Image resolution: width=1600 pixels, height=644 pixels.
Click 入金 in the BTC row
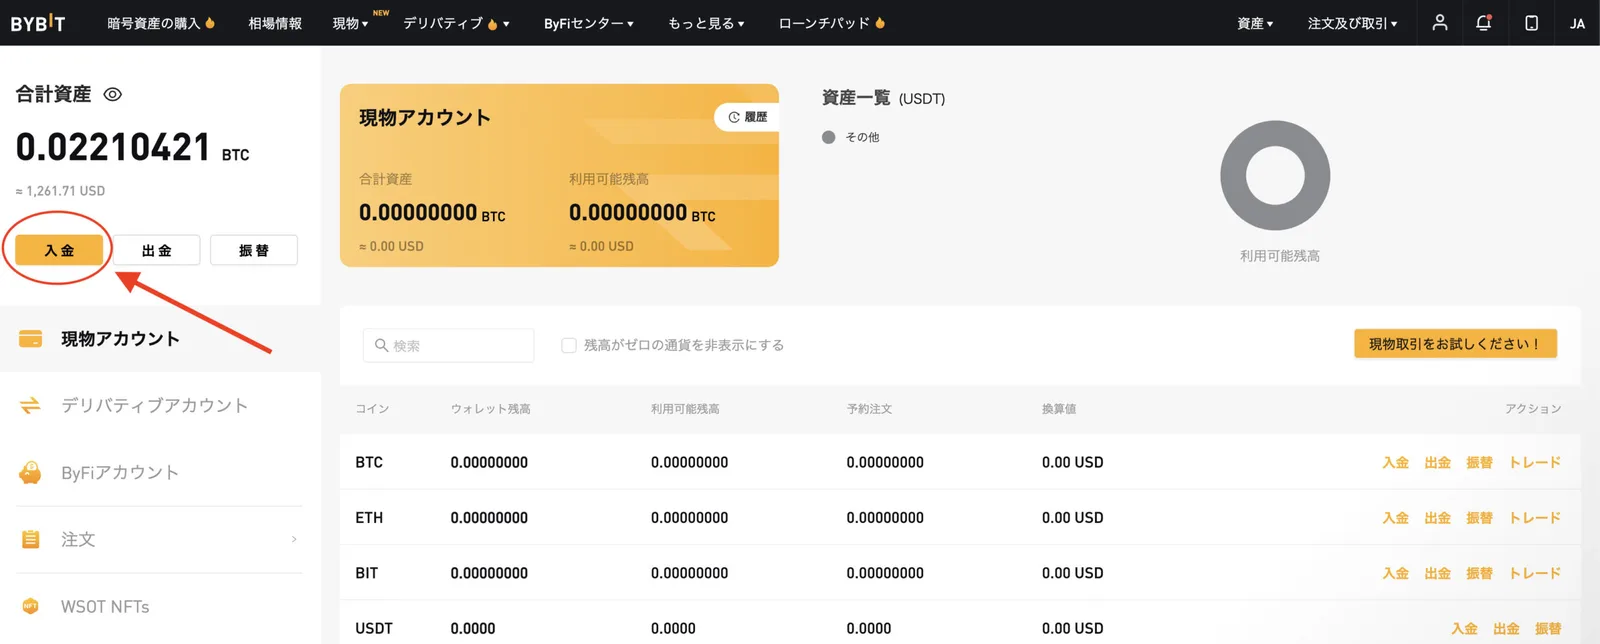coord(1395,462)
